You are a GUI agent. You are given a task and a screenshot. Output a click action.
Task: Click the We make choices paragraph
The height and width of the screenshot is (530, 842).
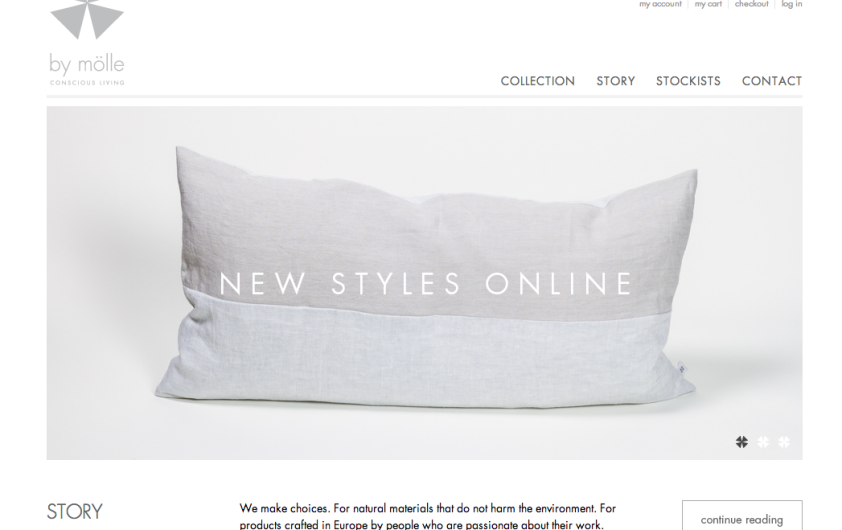427,516
